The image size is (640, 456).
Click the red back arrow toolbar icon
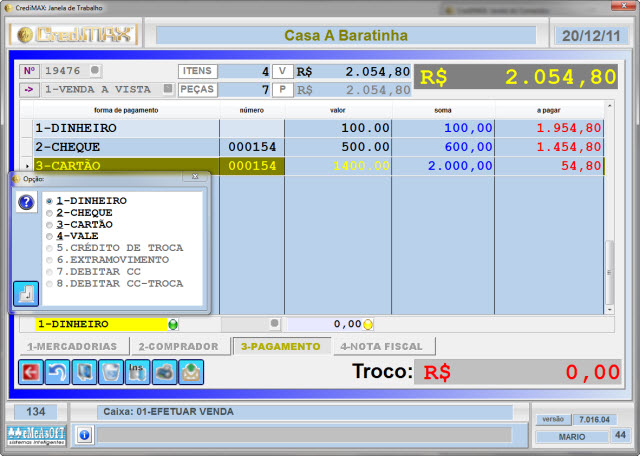(x=32, y=372)
